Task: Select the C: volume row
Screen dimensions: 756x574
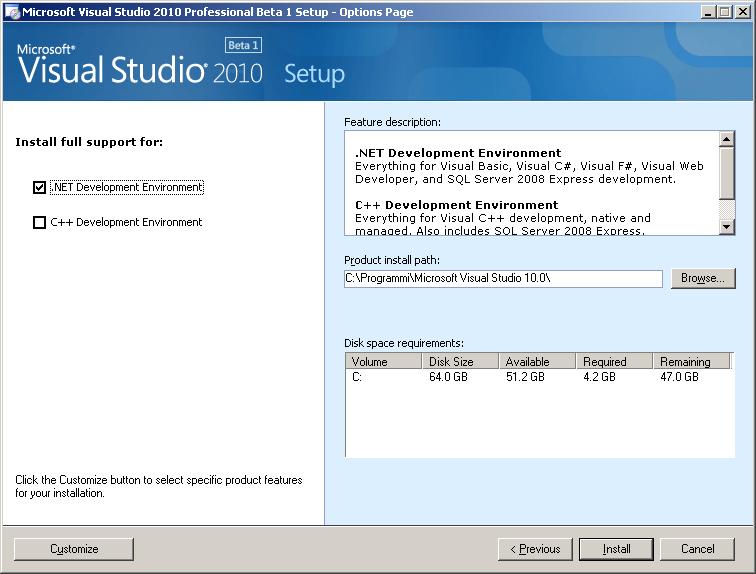Action: (x=540, y=377)
